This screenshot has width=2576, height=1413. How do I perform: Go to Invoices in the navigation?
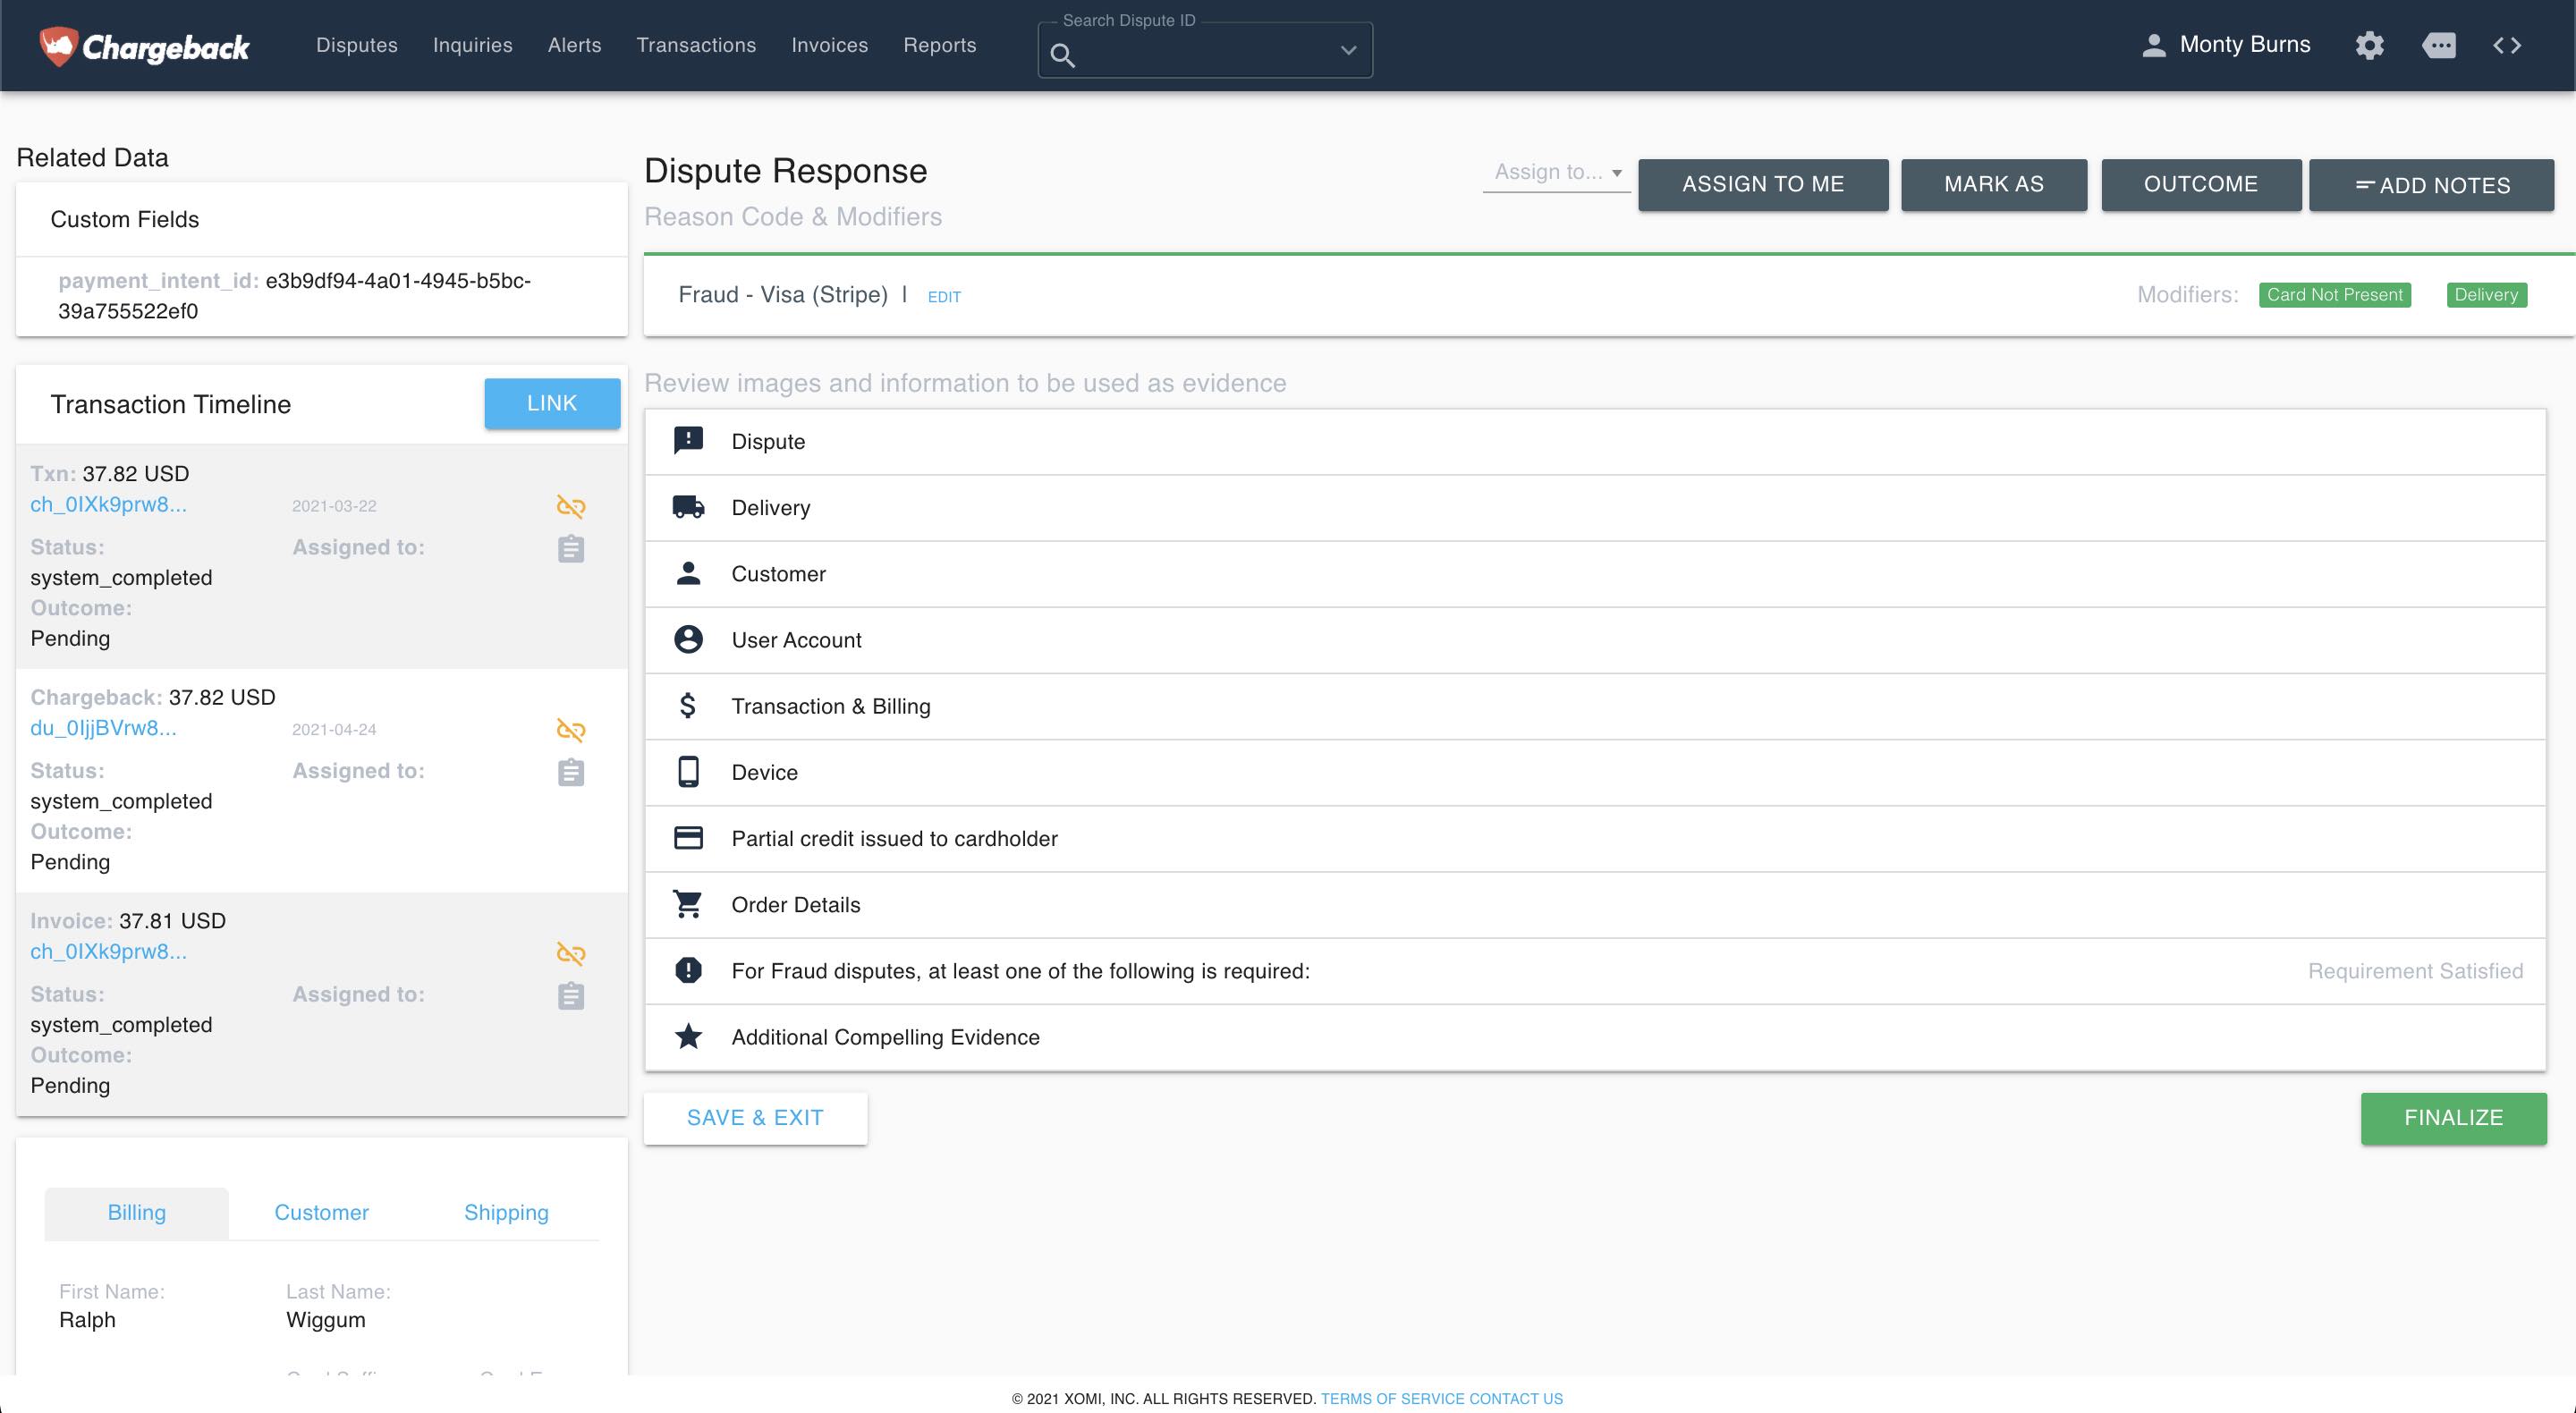[x=830, y=45]
